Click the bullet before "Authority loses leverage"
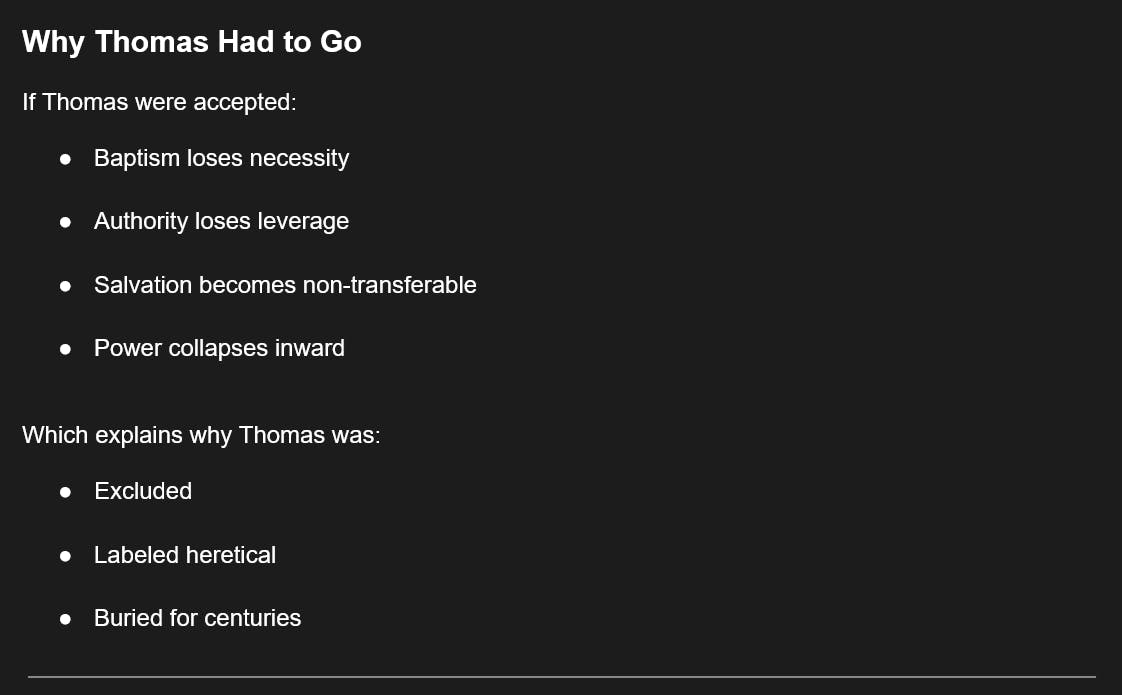This screenshot has width=1122, height=695. click(65, 222)
